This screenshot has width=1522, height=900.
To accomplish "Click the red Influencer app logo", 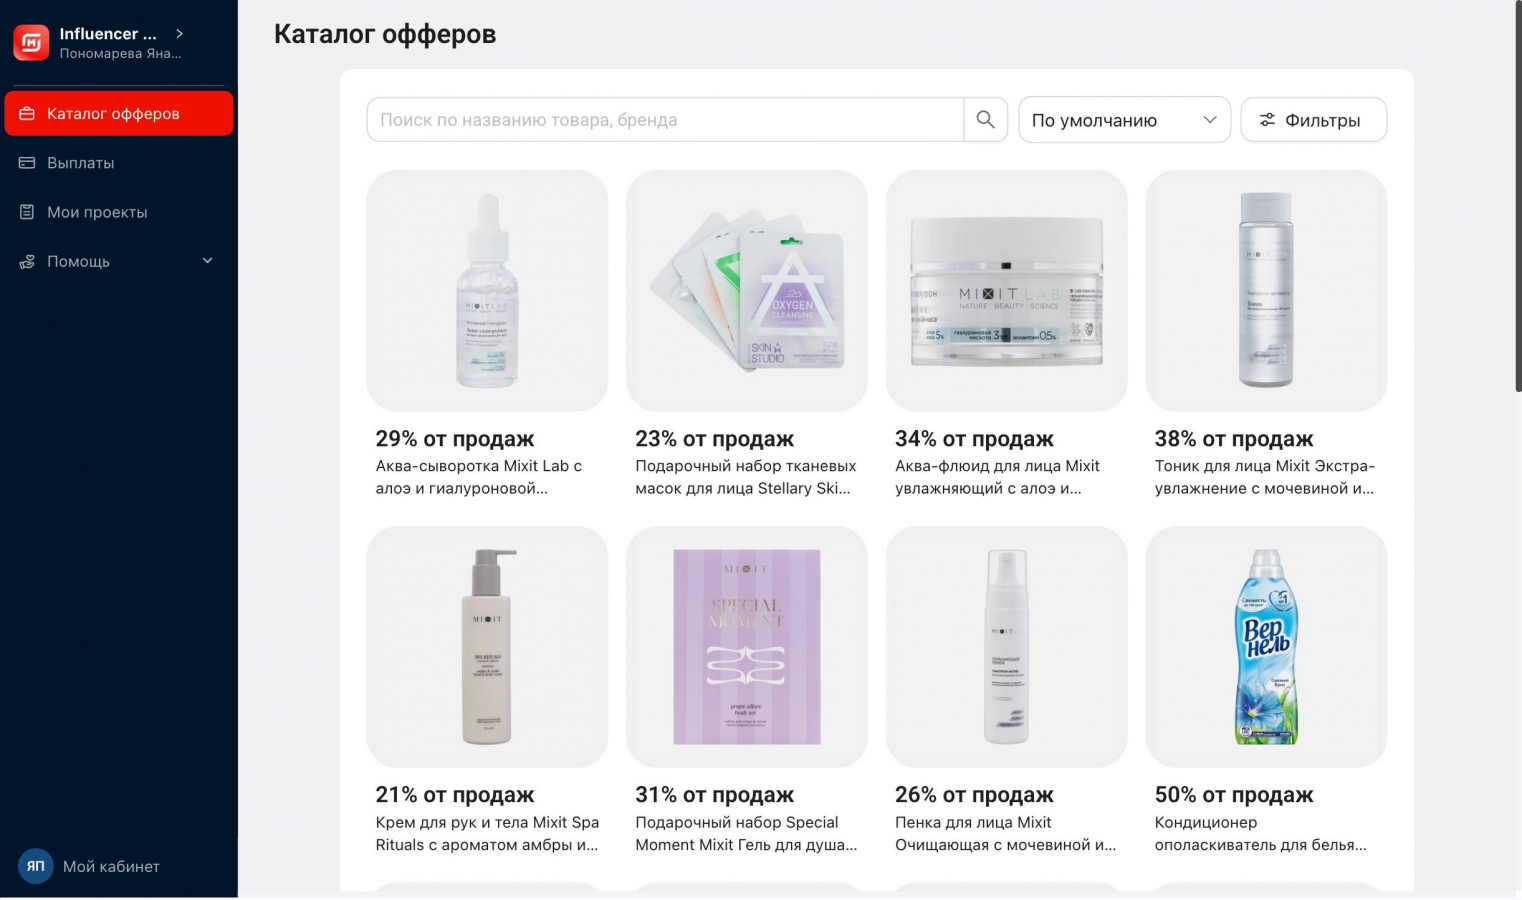I will point(31,42).
